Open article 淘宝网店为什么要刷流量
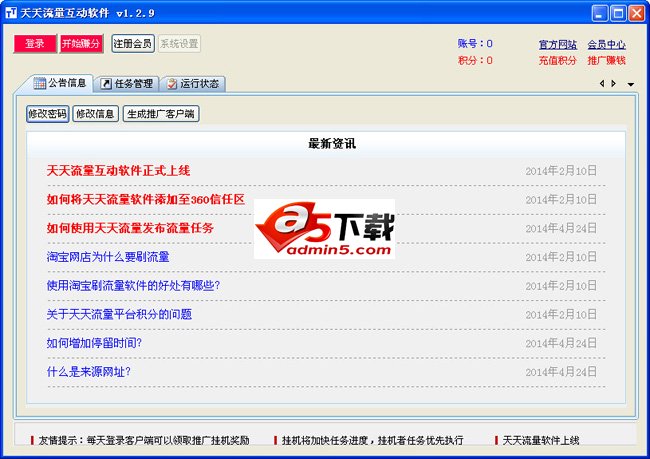Viewport: 650px width, 459px height. point(108,257)
